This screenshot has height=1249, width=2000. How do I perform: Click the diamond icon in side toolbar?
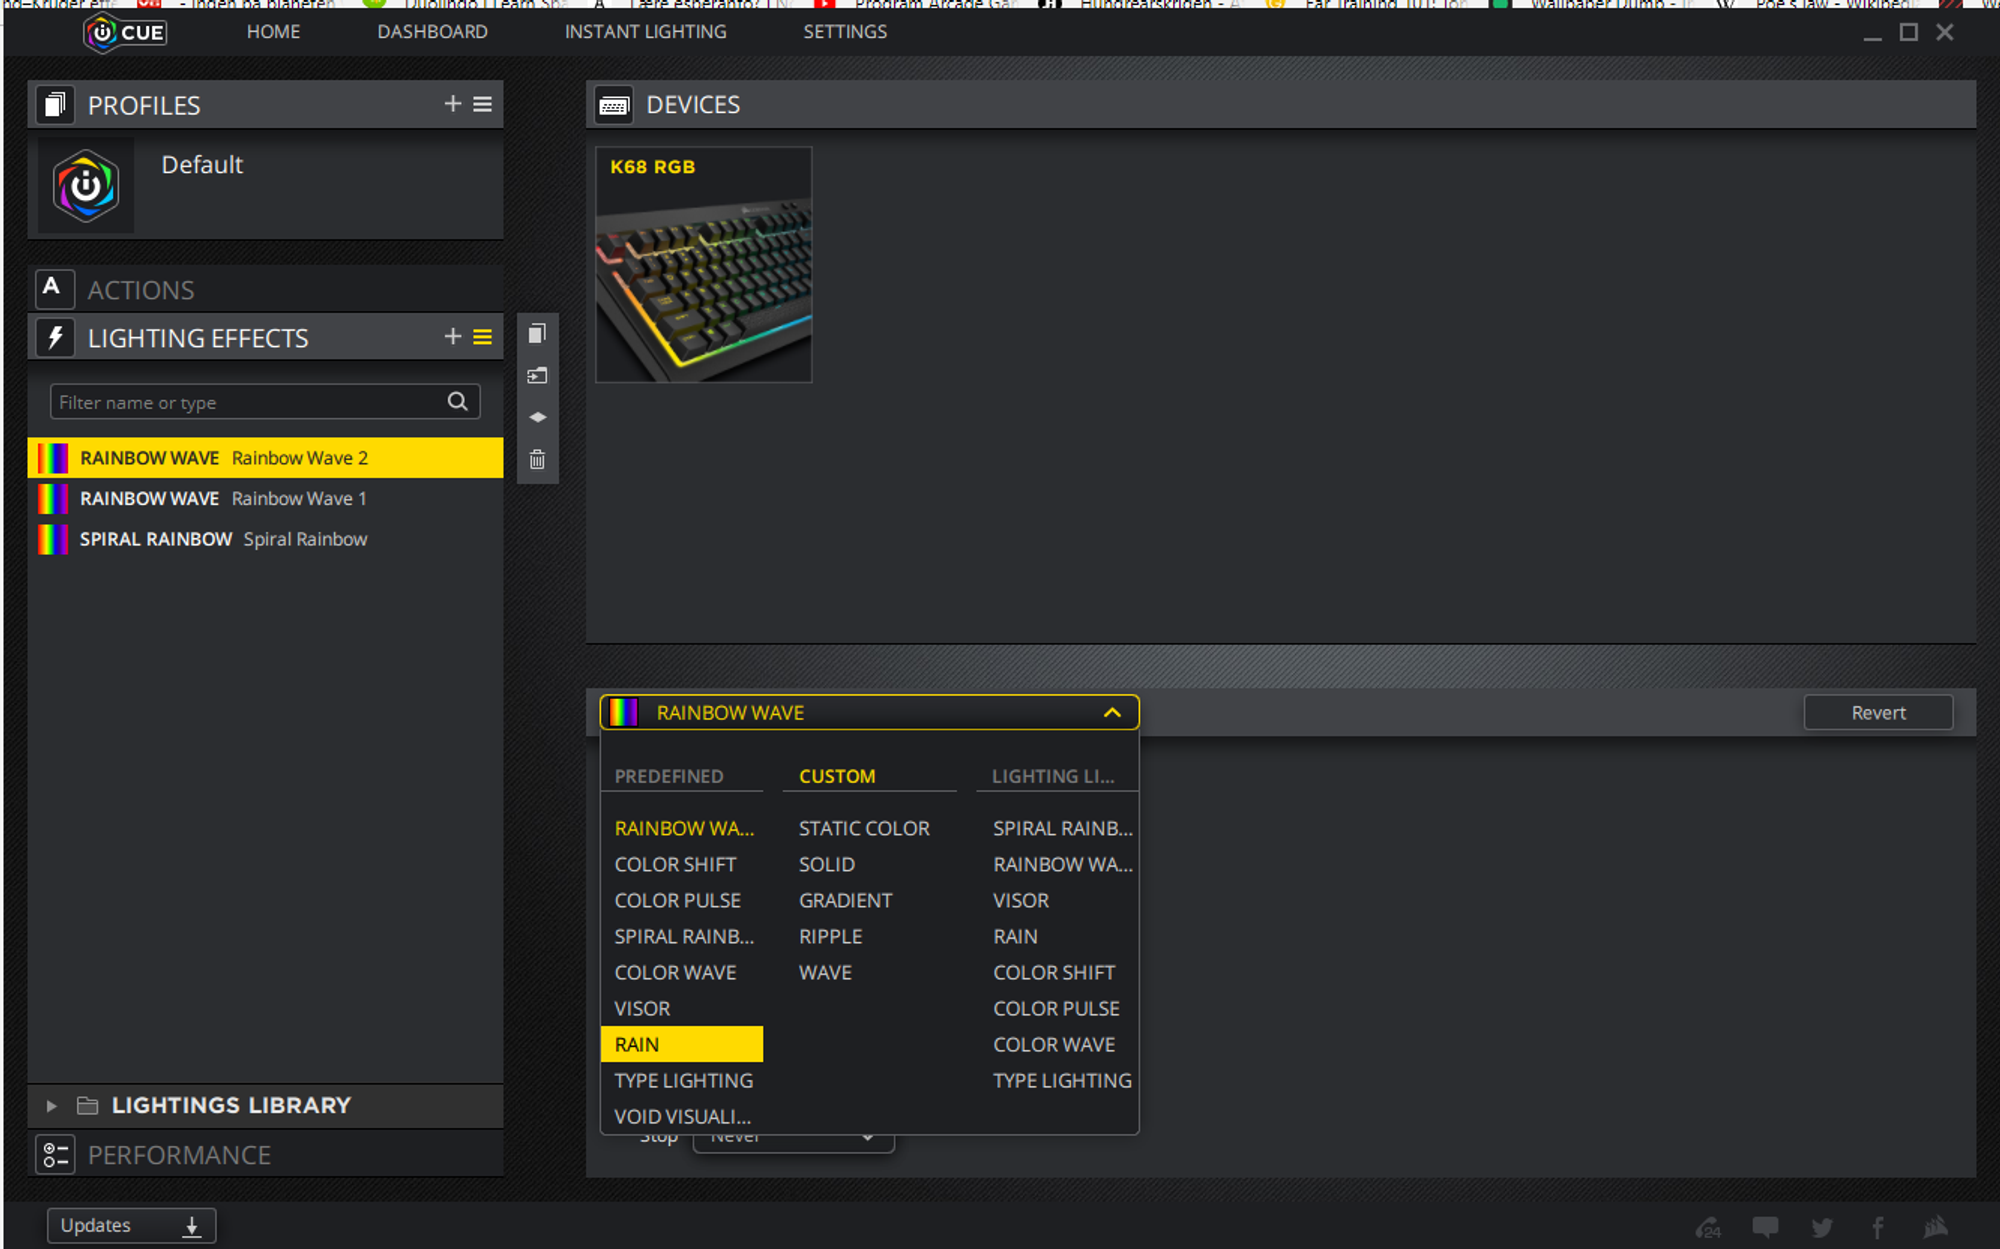[x=537, y=417]
